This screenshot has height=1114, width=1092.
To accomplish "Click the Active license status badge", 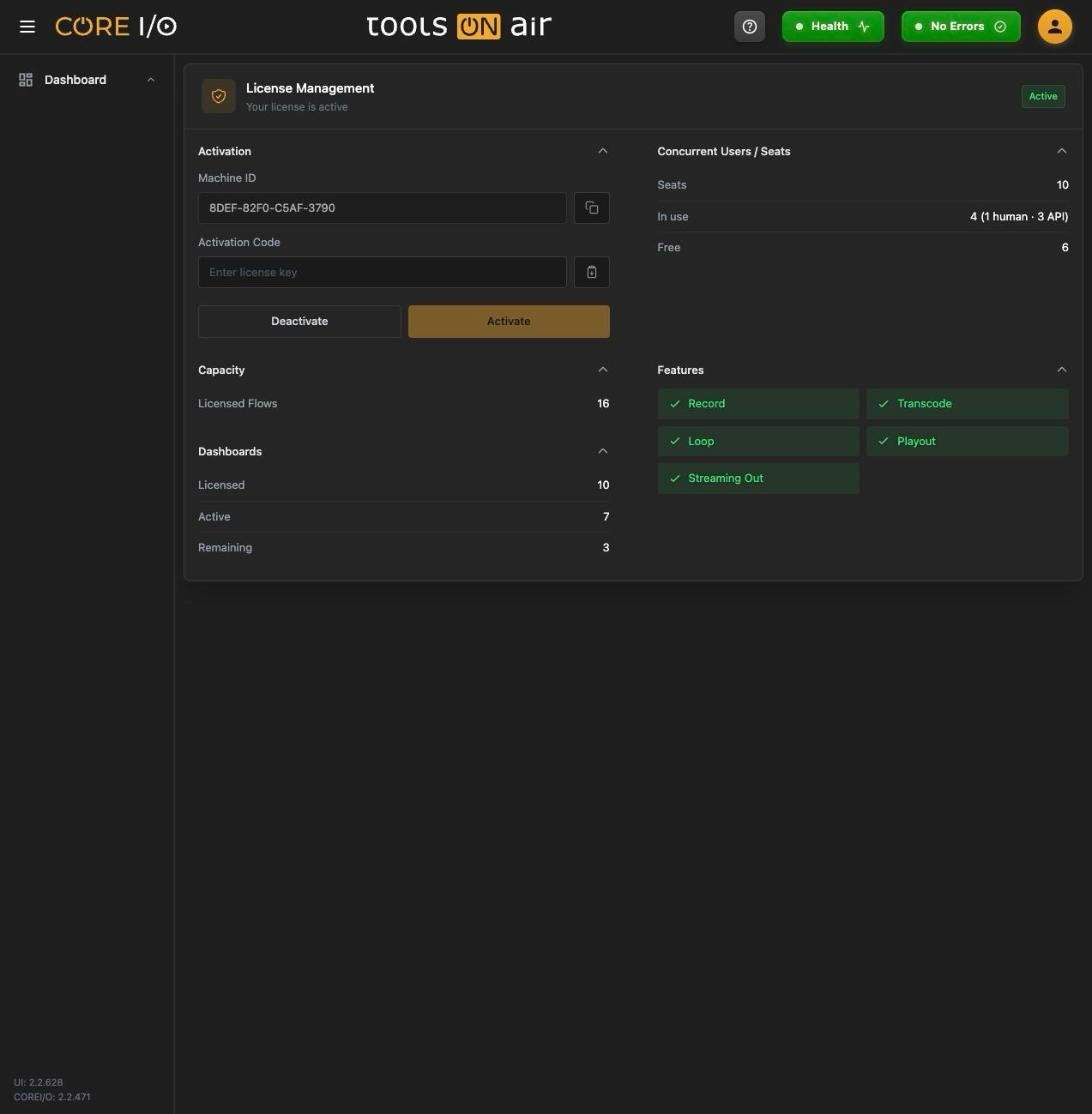I will [1042, 97].
